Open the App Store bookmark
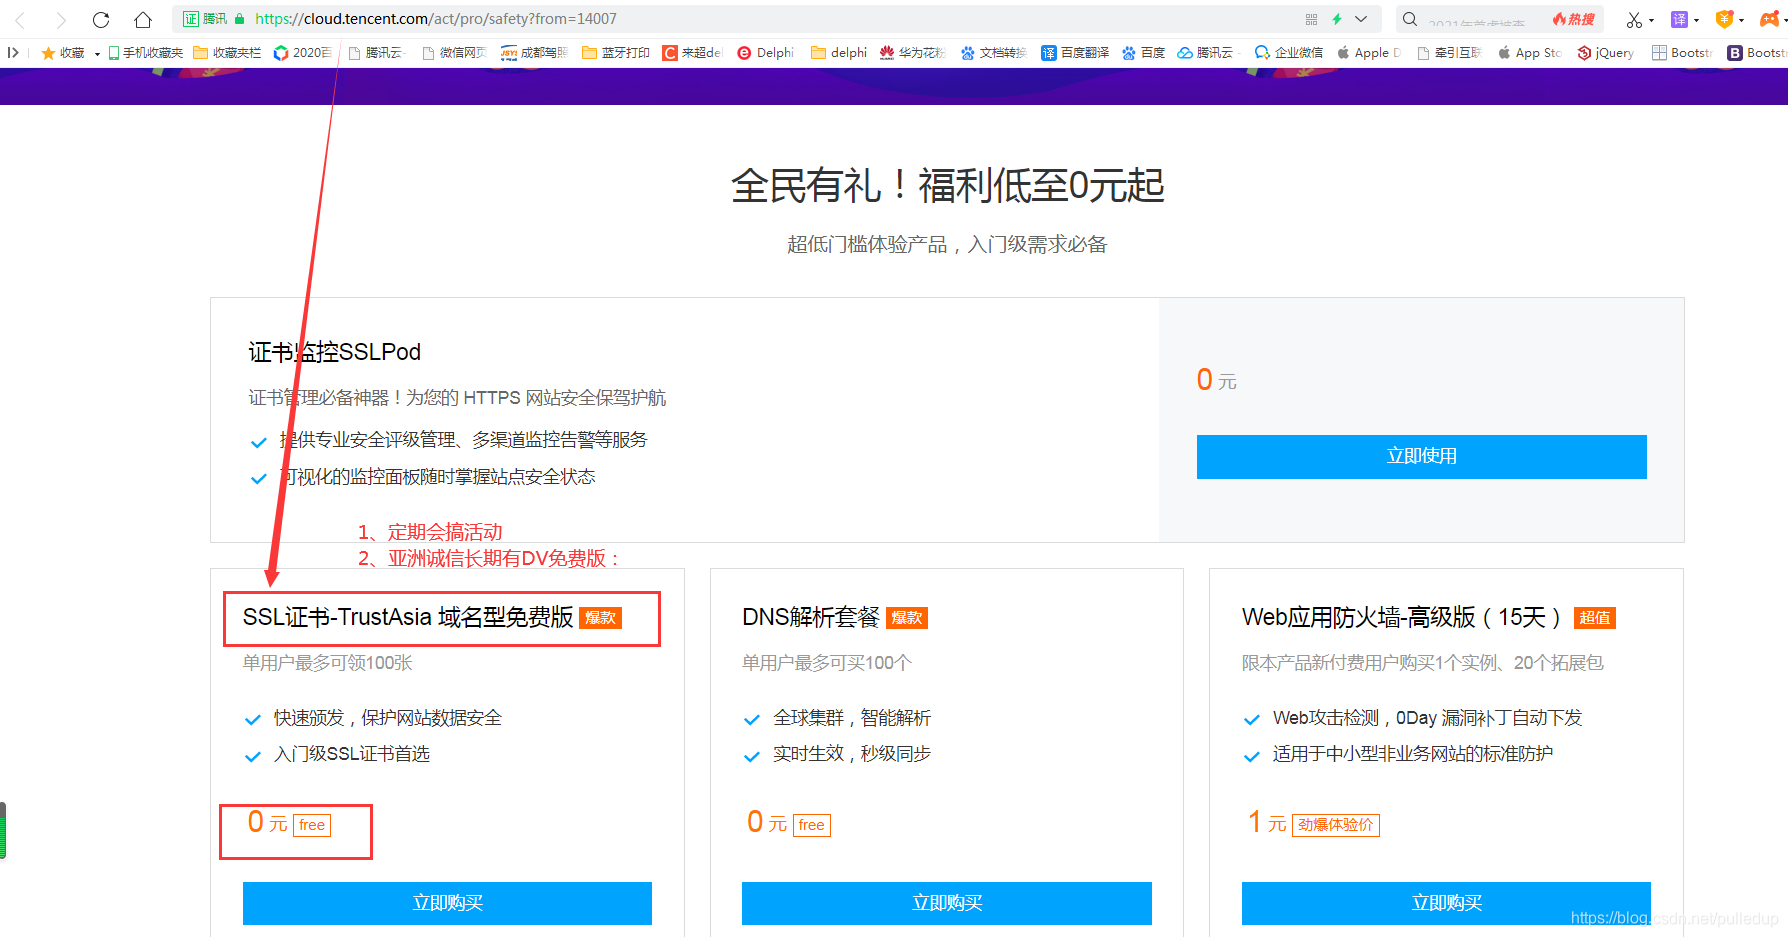1788x937 pixels. 1529,53
